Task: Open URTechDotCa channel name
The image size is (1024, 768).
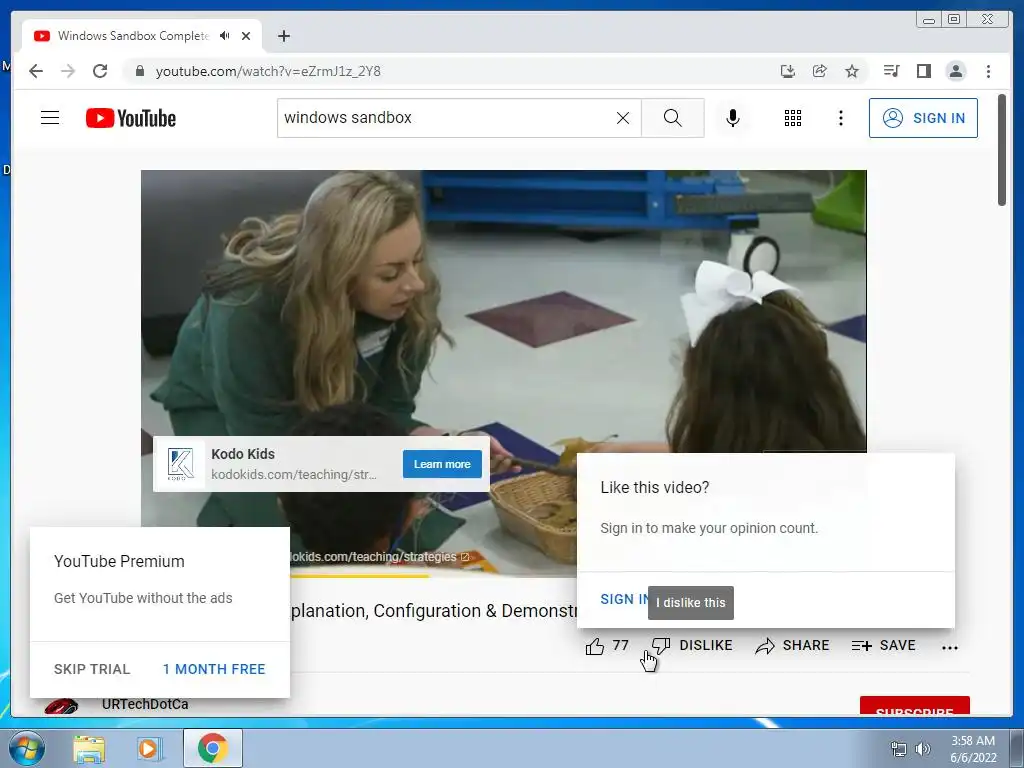Action: (x=145, y=704)
